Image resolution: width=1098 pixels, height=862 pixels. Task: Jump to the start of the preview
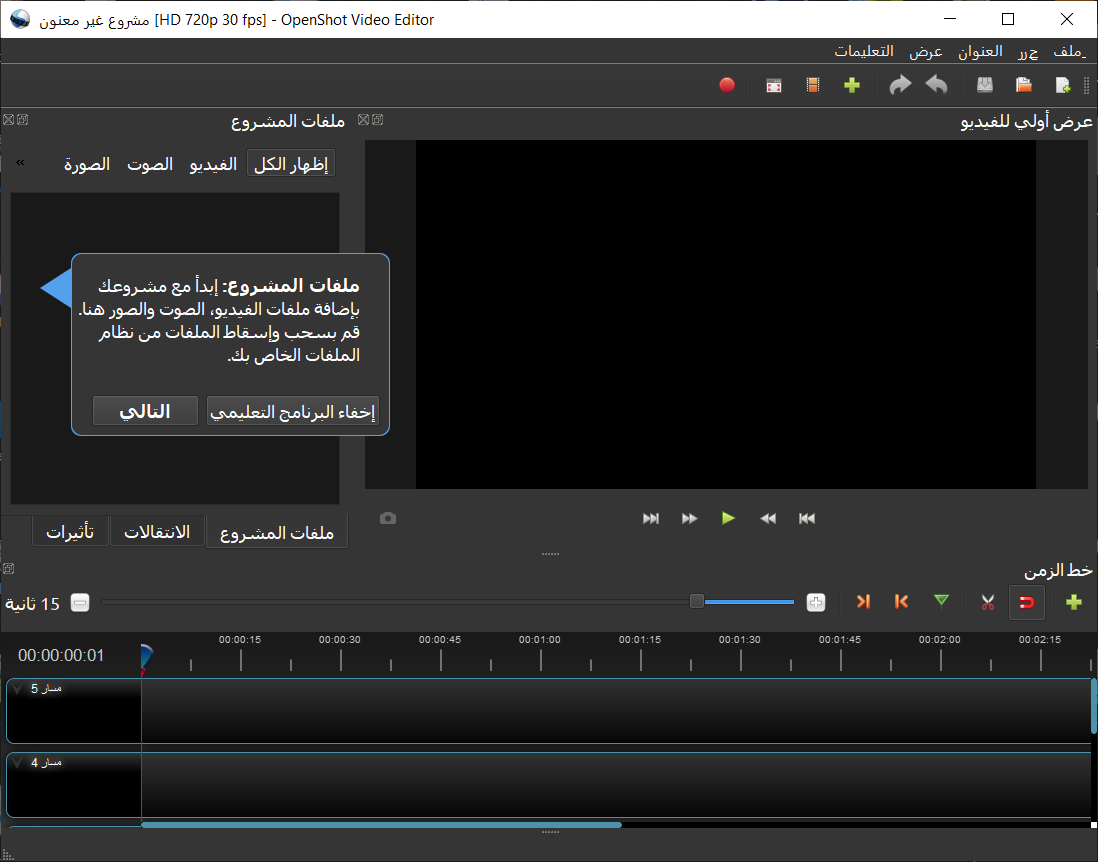pyautogui.click(x=807, y=518)
